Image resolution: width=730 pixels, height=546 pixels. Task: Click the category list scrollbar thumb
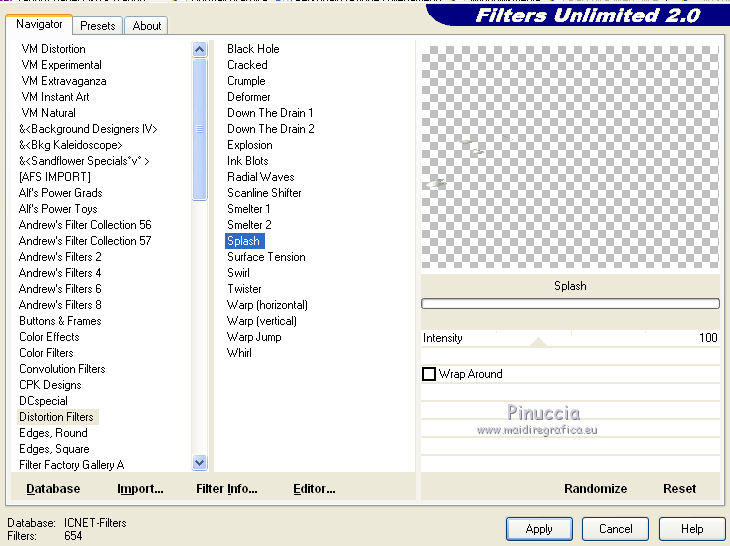[x=200, y=129]
